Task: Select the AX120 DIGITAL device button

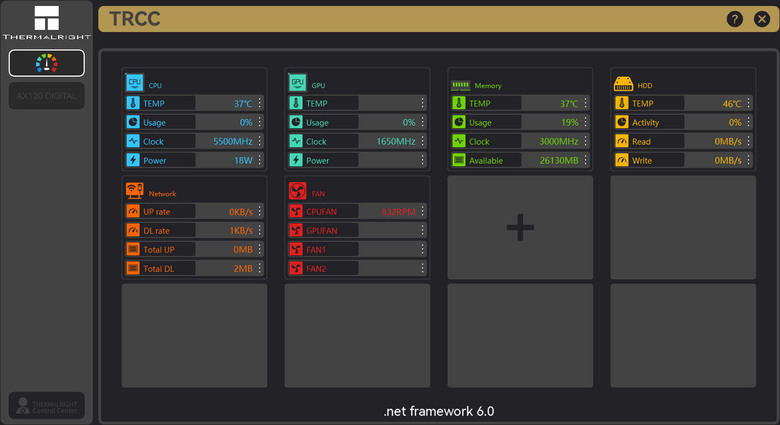Action: click(x=47, y=96)
